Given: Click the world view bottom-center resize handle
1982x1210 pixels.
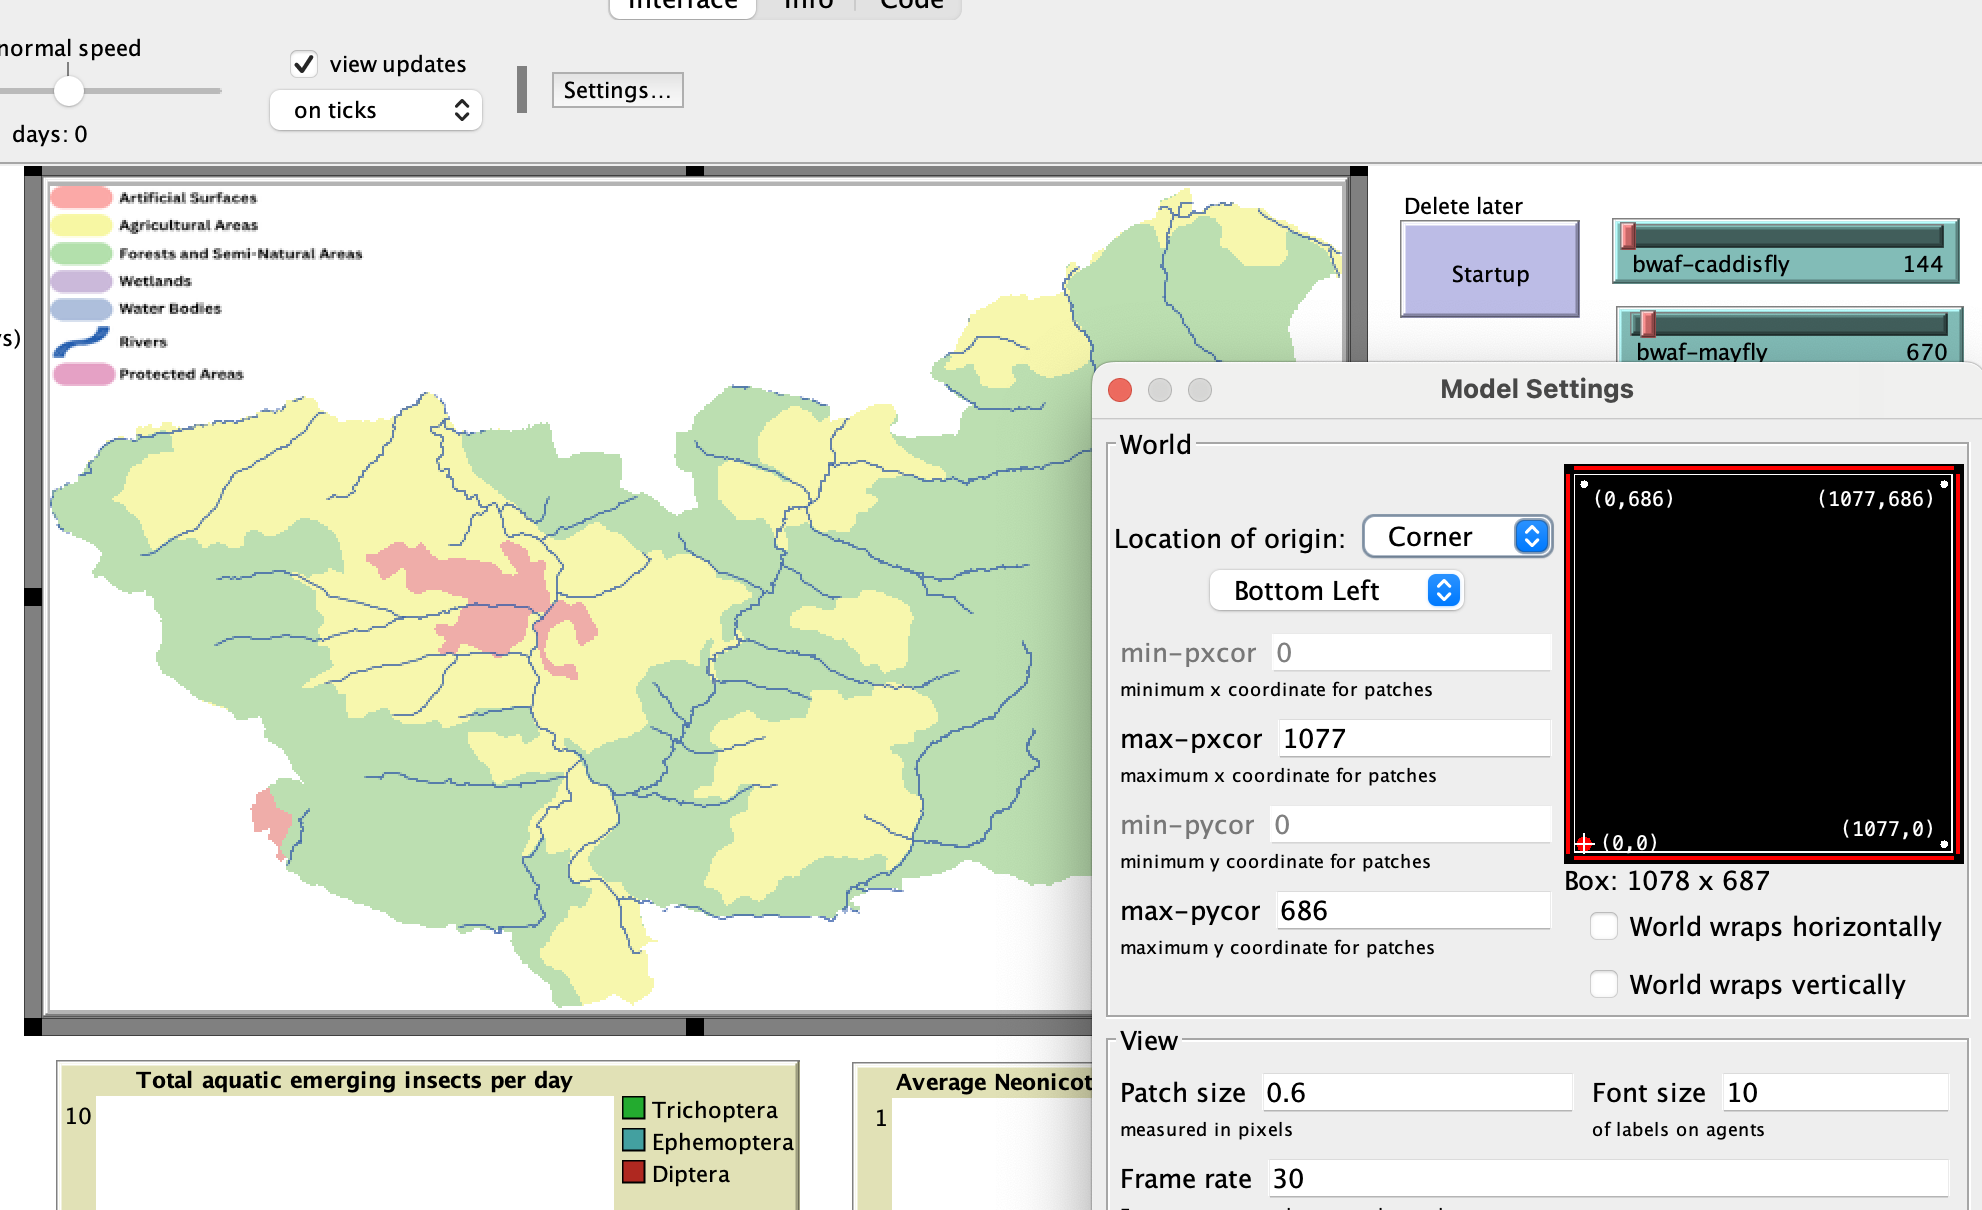Looking at the screenshot, I should (695, 1027).
